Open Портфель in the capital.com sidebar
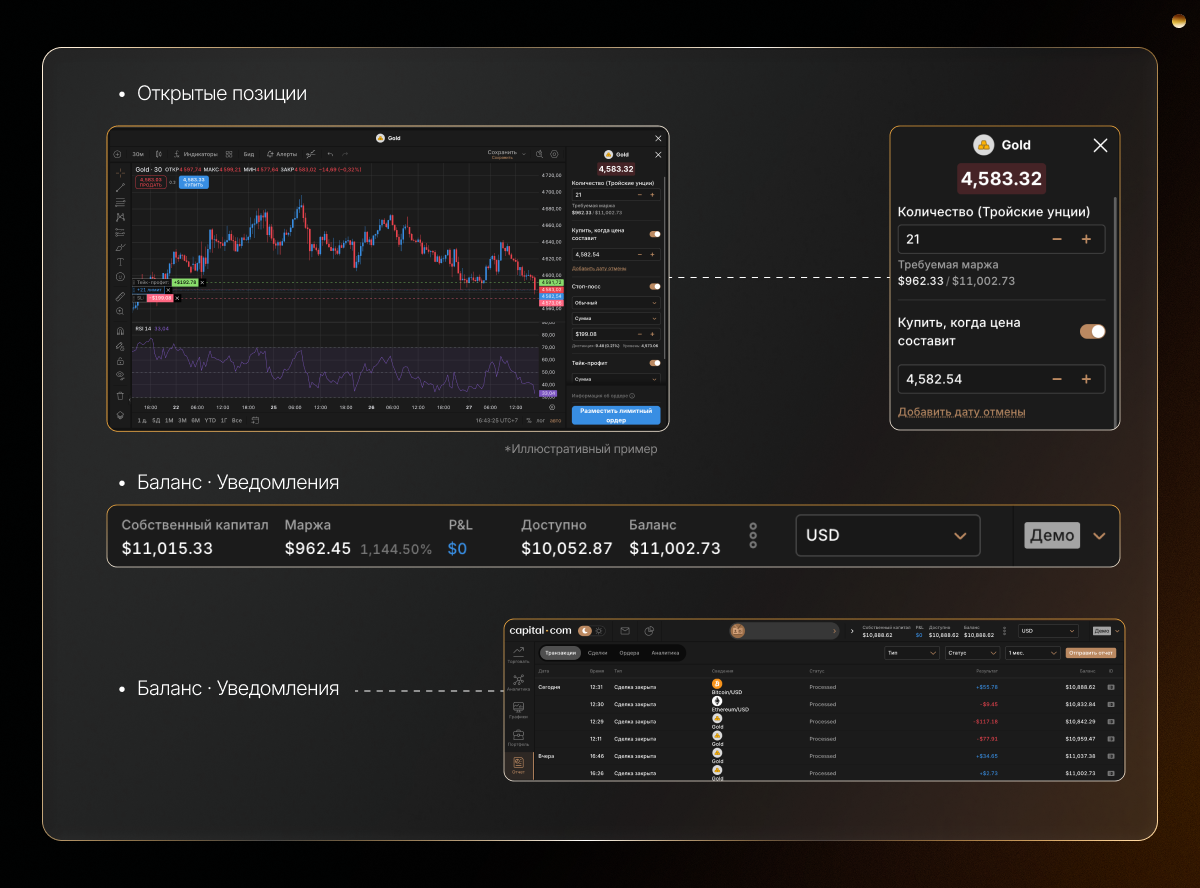This screenshot has width=1200, height=888. coord(519,737)
